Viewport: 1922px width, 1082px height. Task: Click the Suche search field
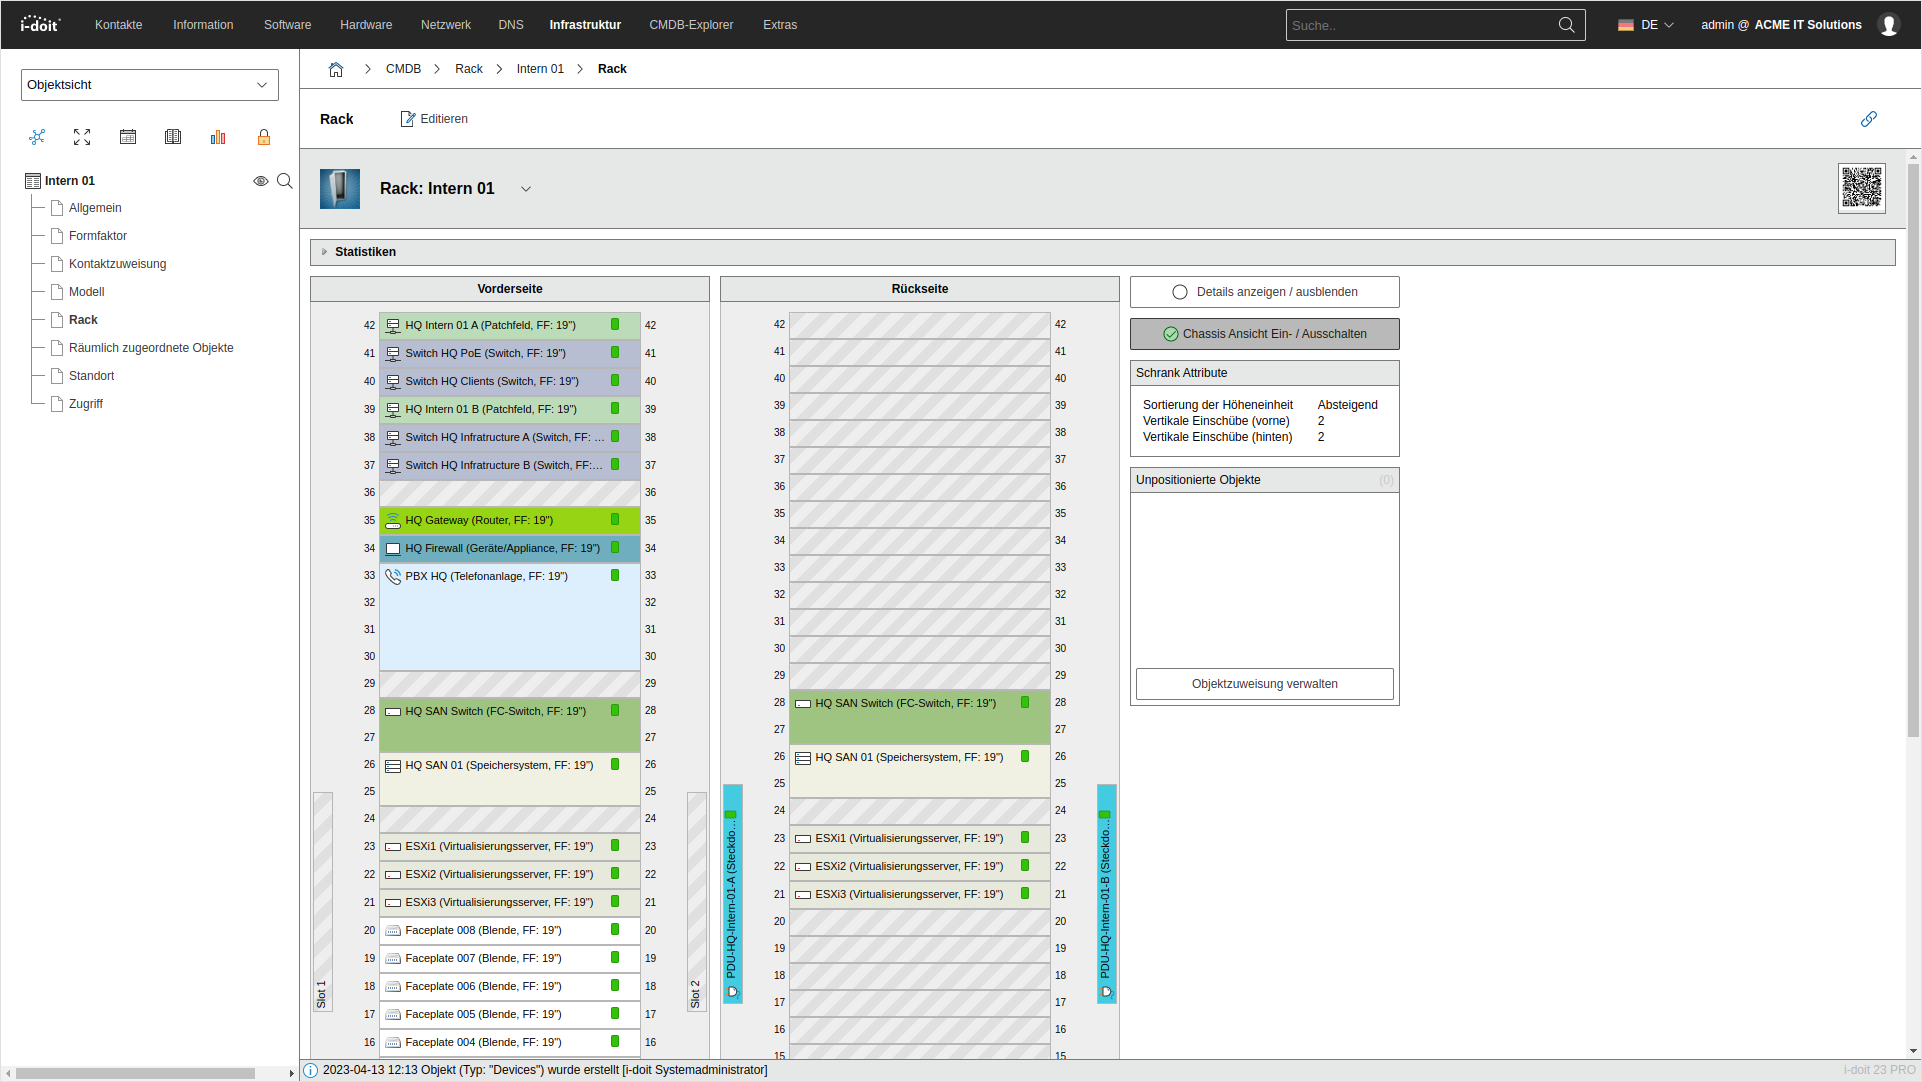(1420, 25)
